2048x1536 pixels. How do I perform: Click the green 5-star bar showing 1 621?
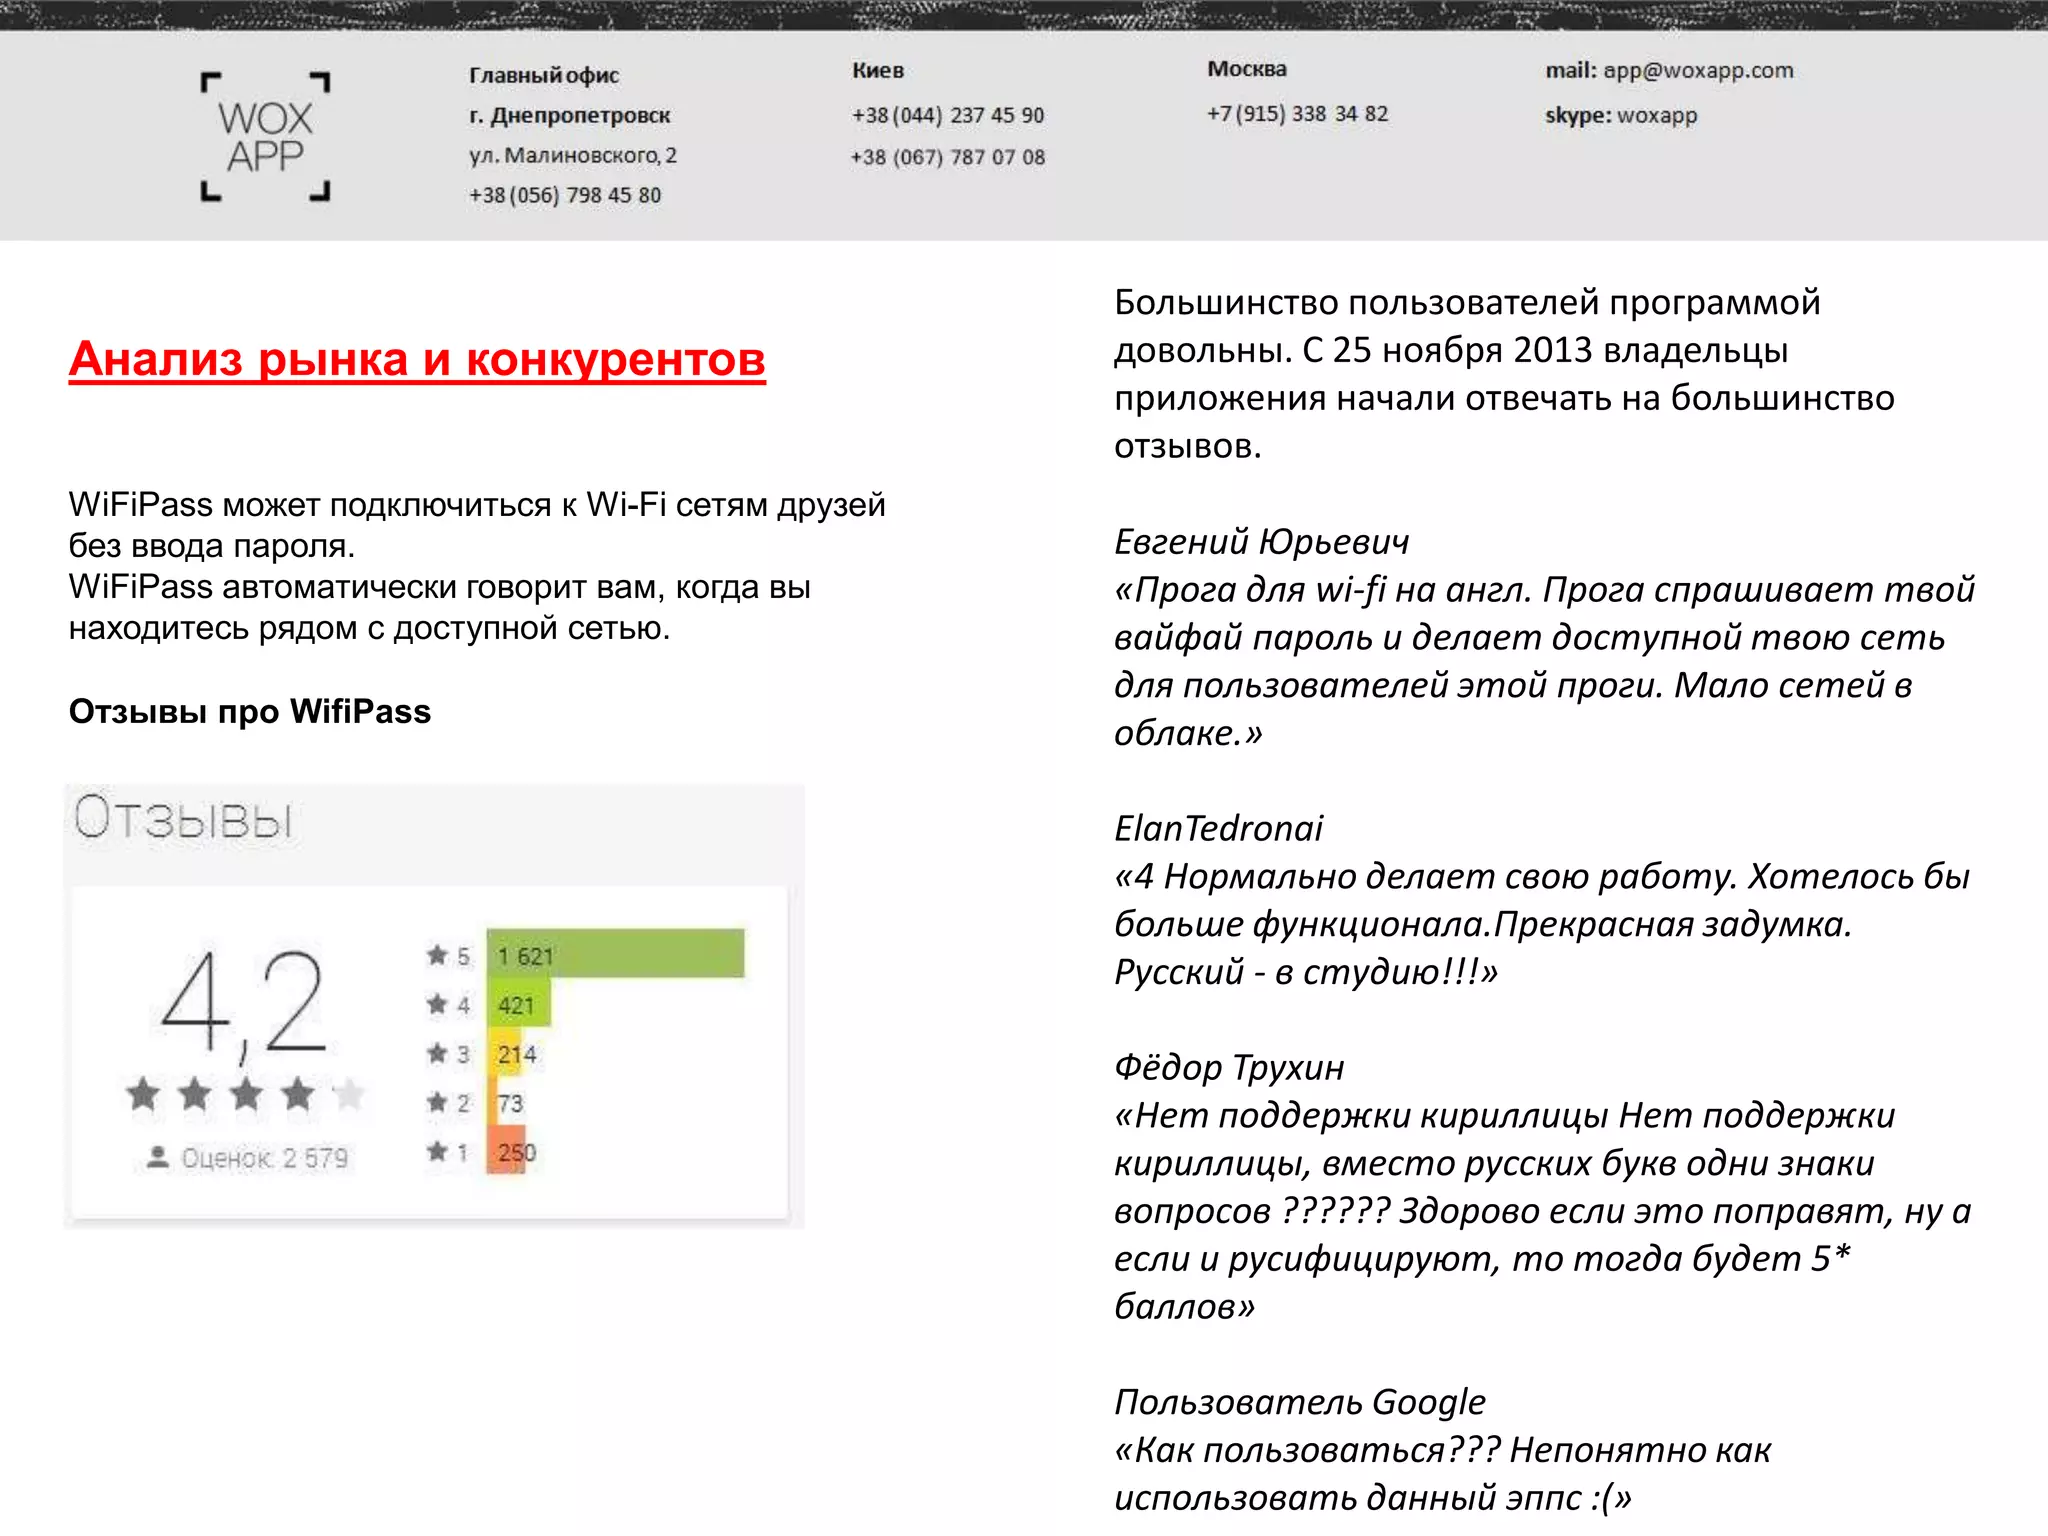coord(615,954)
